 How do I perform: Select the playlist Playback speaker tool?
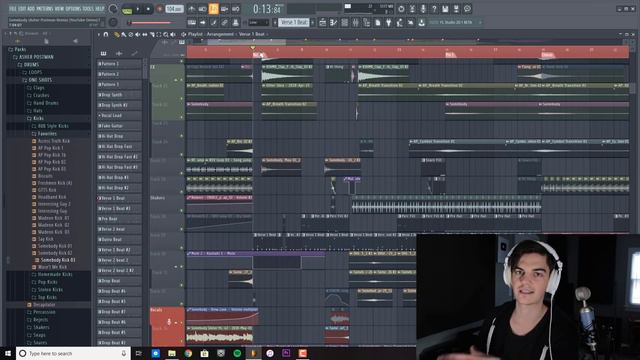pyautogui.click(x=173, y=35)
